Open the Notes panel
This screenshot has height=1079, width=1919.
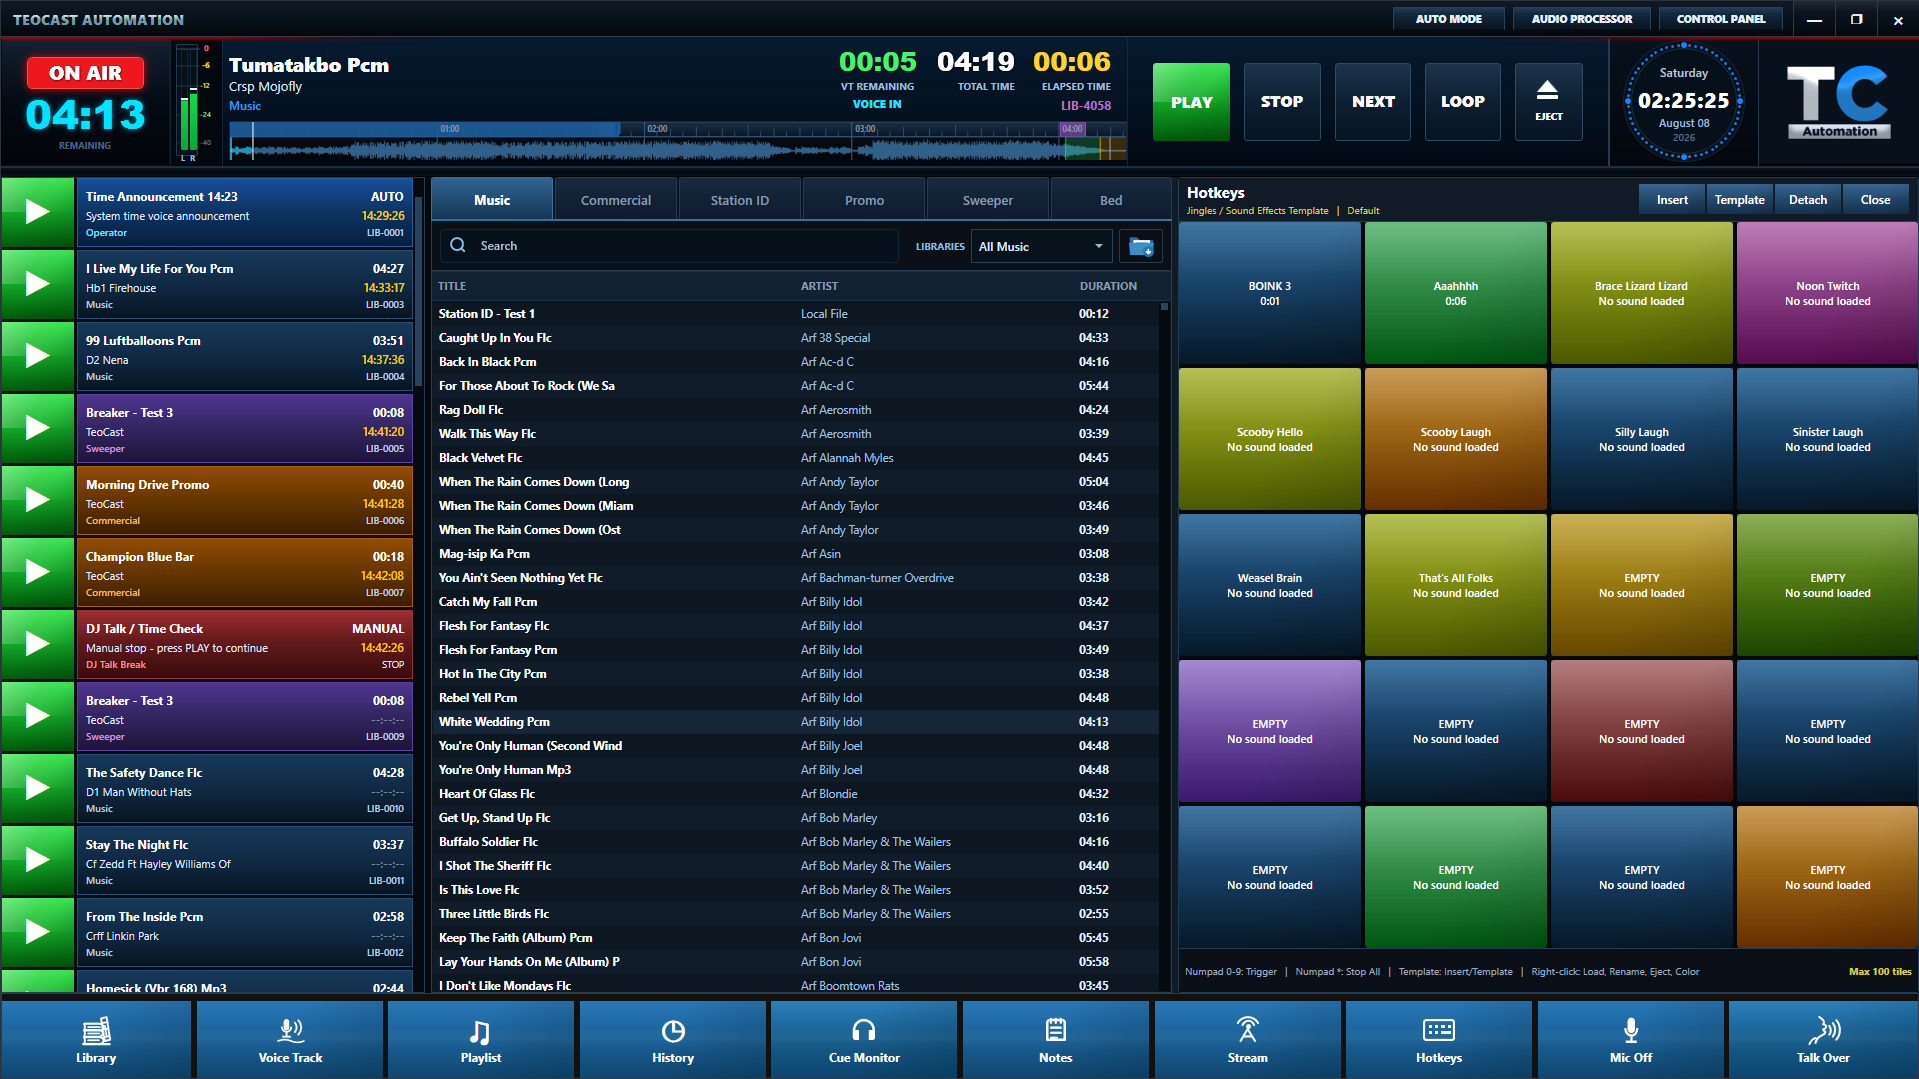[x=1055, y=1040]
